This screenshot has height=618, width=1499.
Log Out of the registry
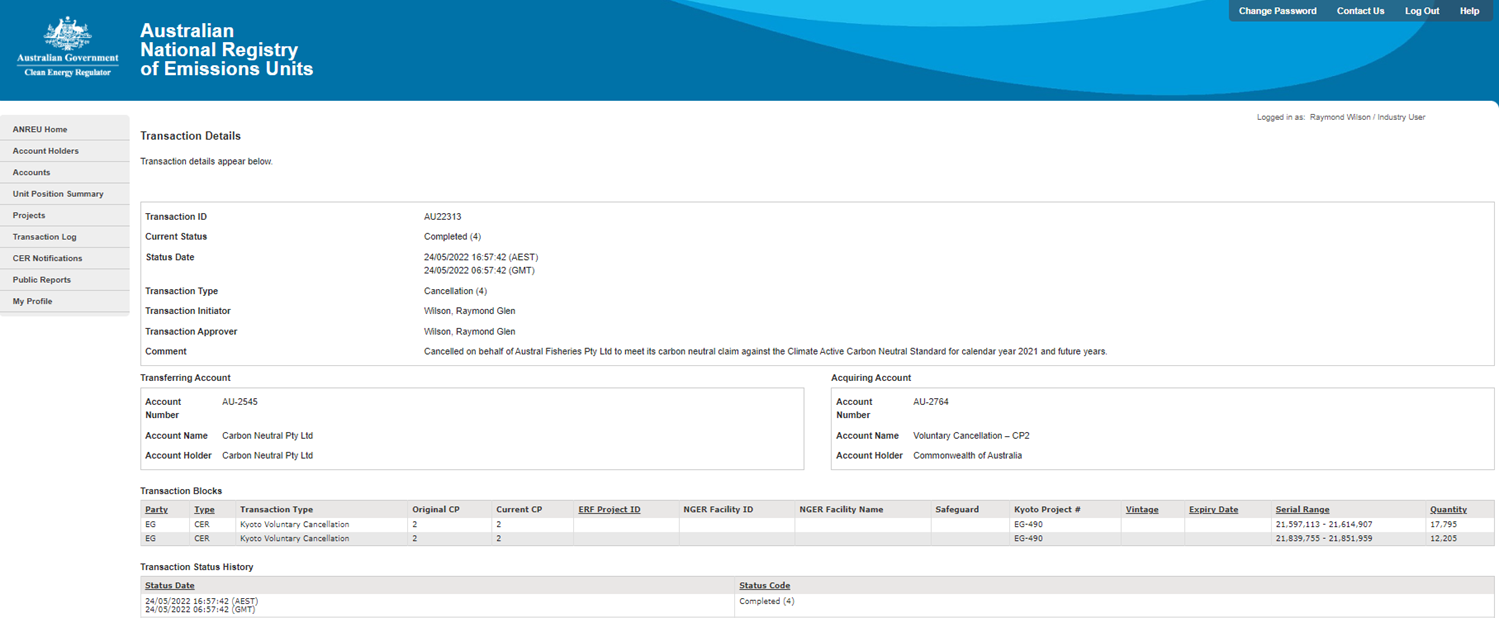tap(1421, 11)
